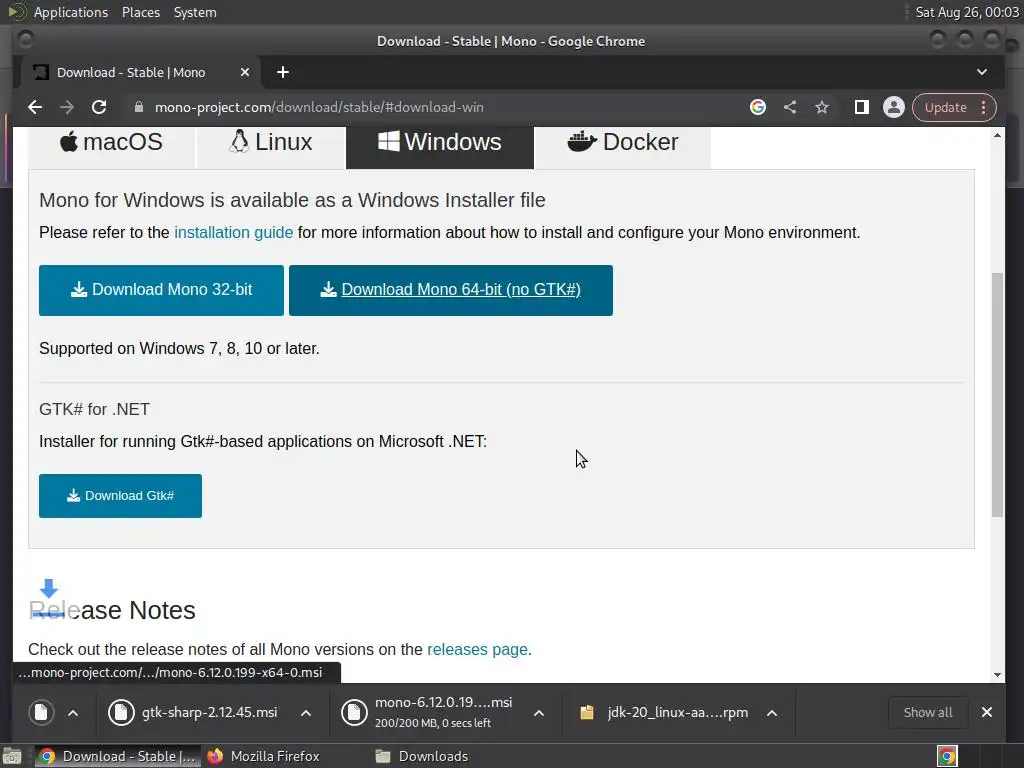1024x768 pixels.
Task: Click Show all downloads button
Action: click(x=927, y=712)
